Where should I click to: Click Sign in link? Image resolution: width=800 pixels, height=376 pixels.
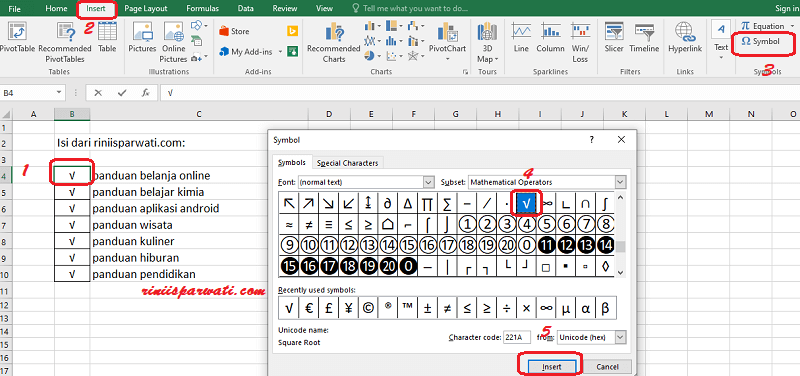click(787, 9)
